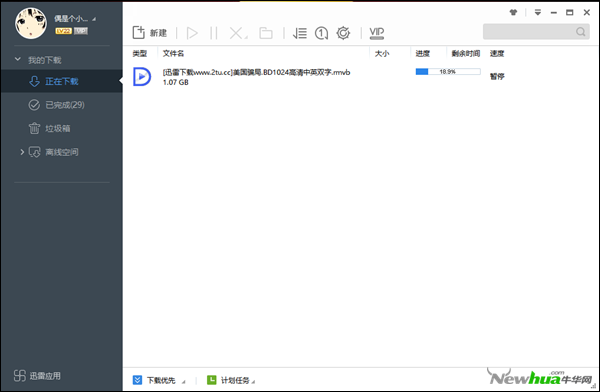Image resolution: width=600 pixels, height=392 pixels.
Task: Sort by the 进度 column header
Action: tap(422, 54)
